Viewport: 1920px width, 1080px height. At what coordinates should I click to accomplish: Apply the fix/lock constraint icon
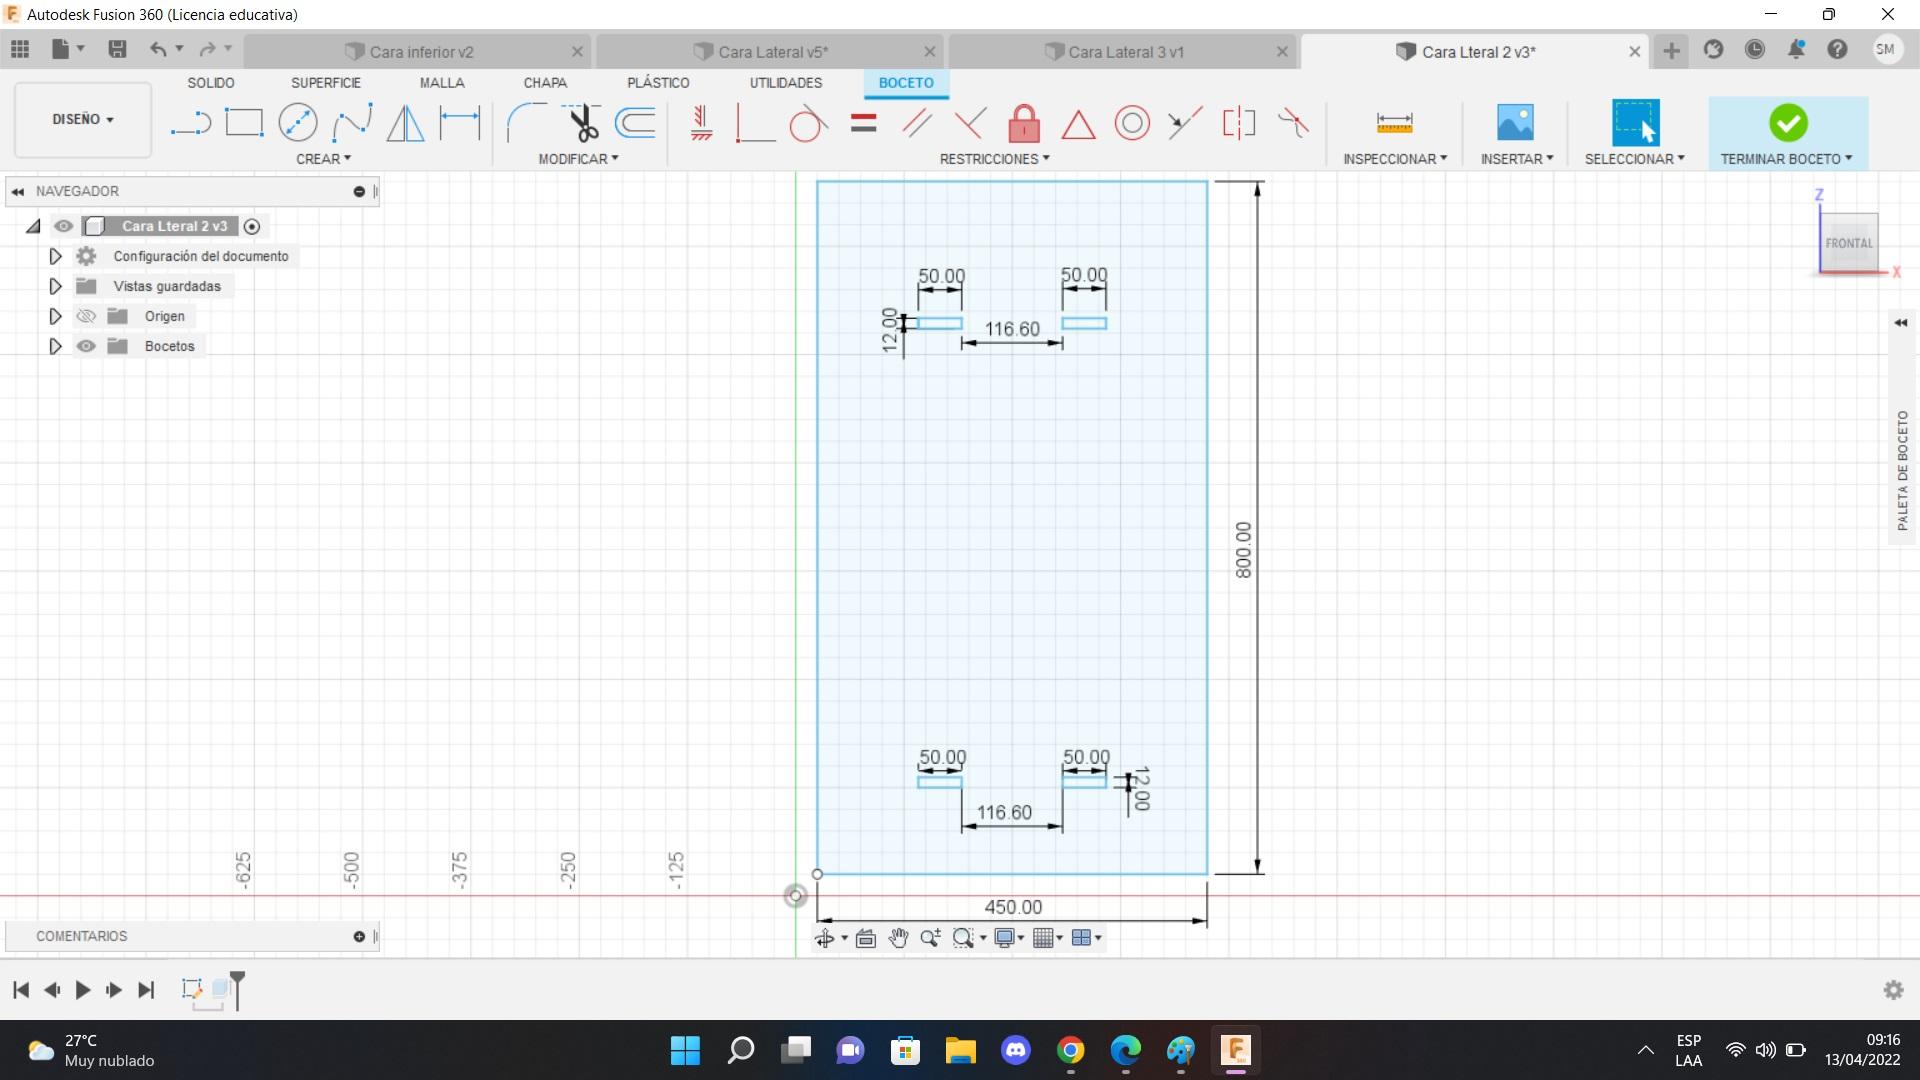[1024, 124]
